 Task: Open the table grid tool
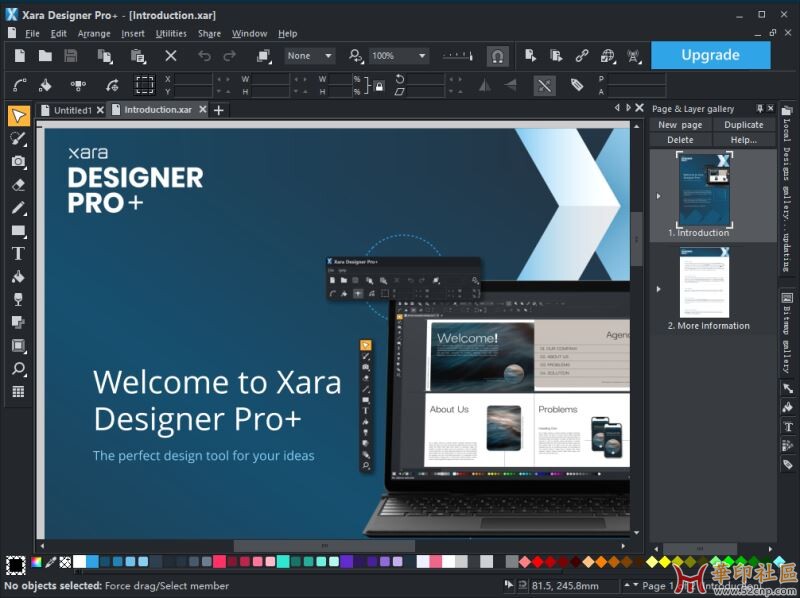pos(18,391)
